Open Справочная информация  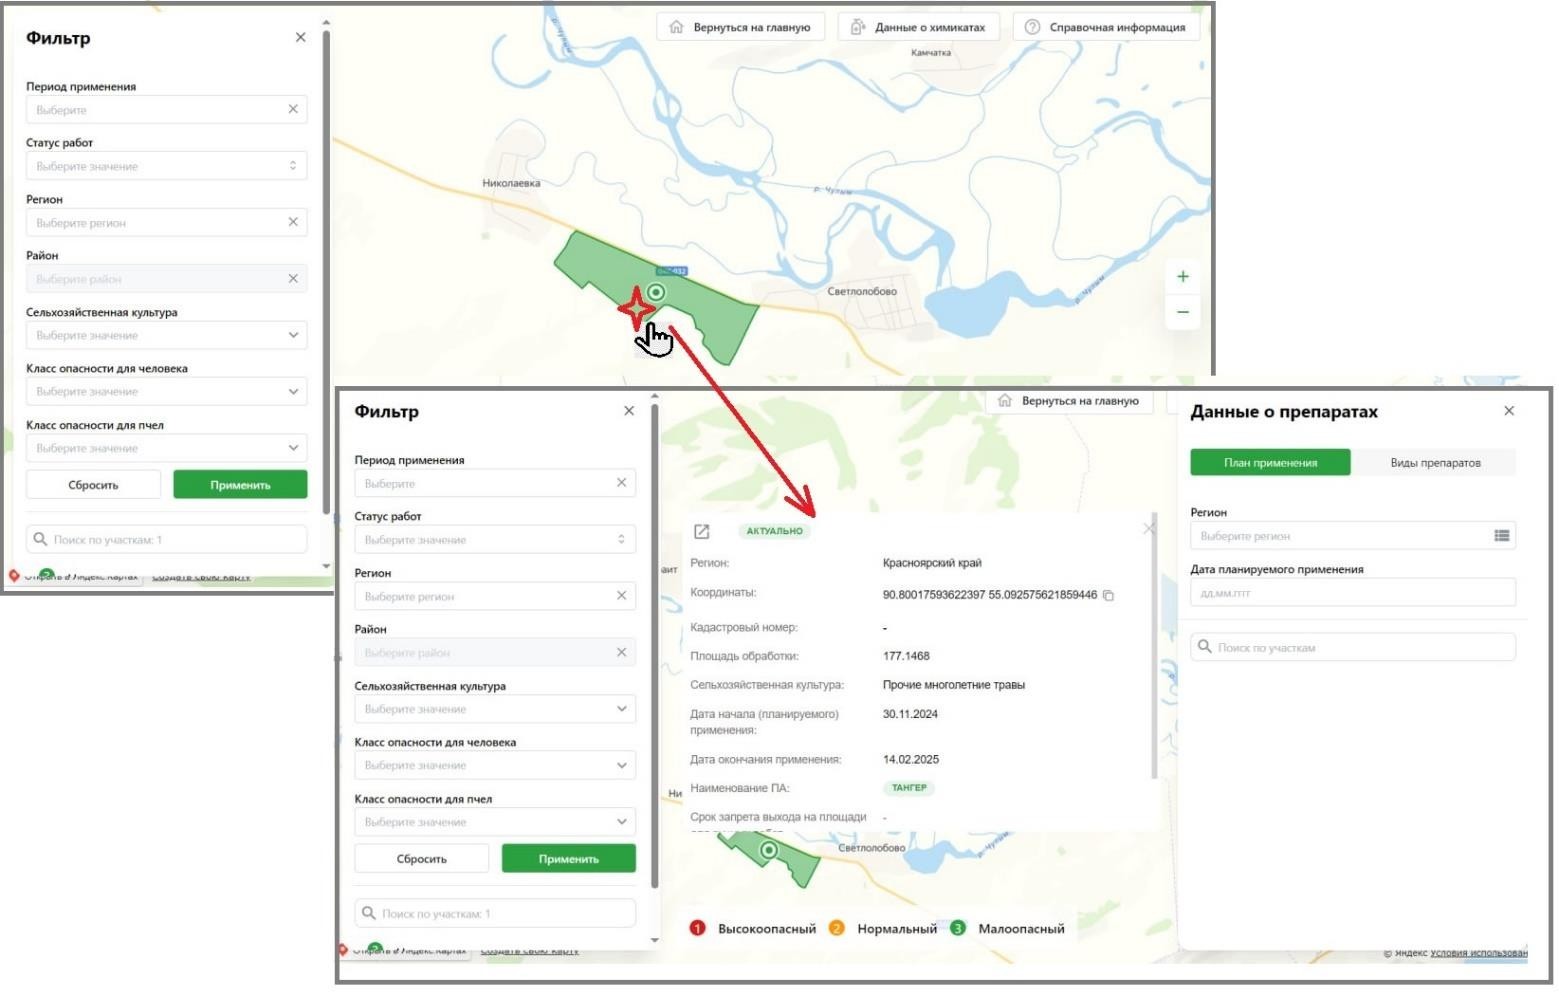pos(1105,27)
